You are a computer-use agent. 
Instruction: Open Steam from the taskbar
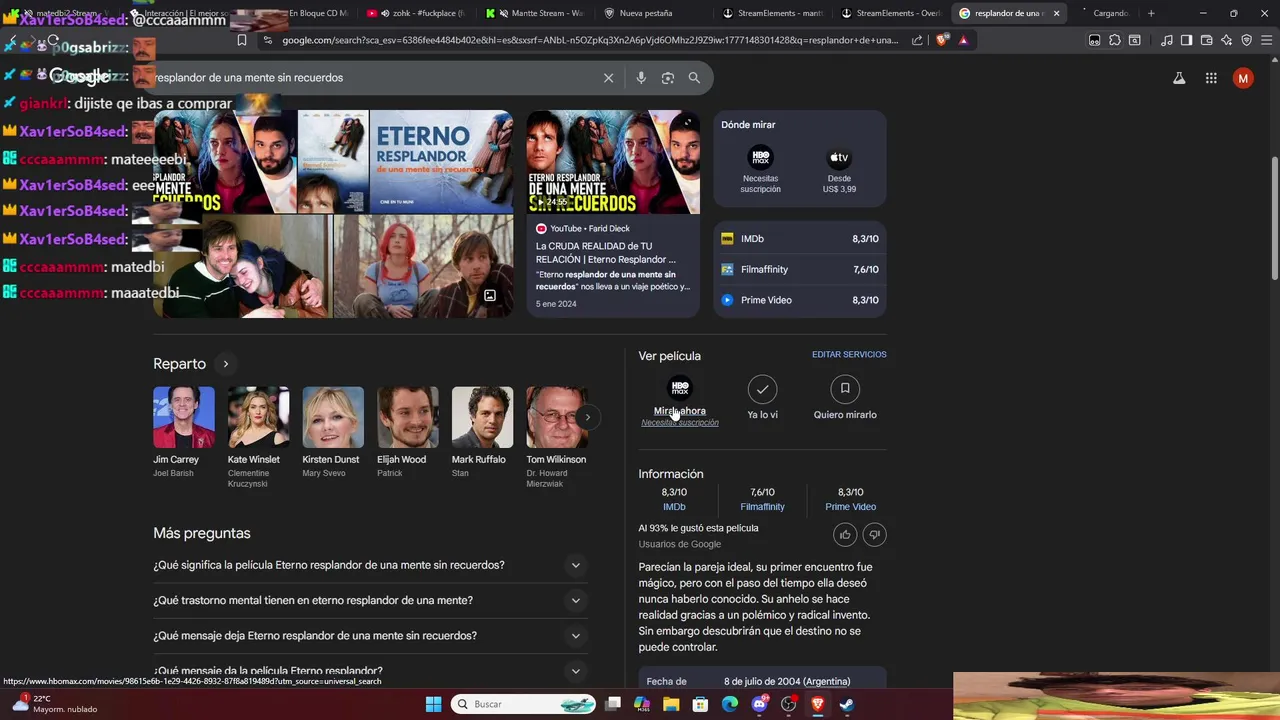click(x=846, y=704)
